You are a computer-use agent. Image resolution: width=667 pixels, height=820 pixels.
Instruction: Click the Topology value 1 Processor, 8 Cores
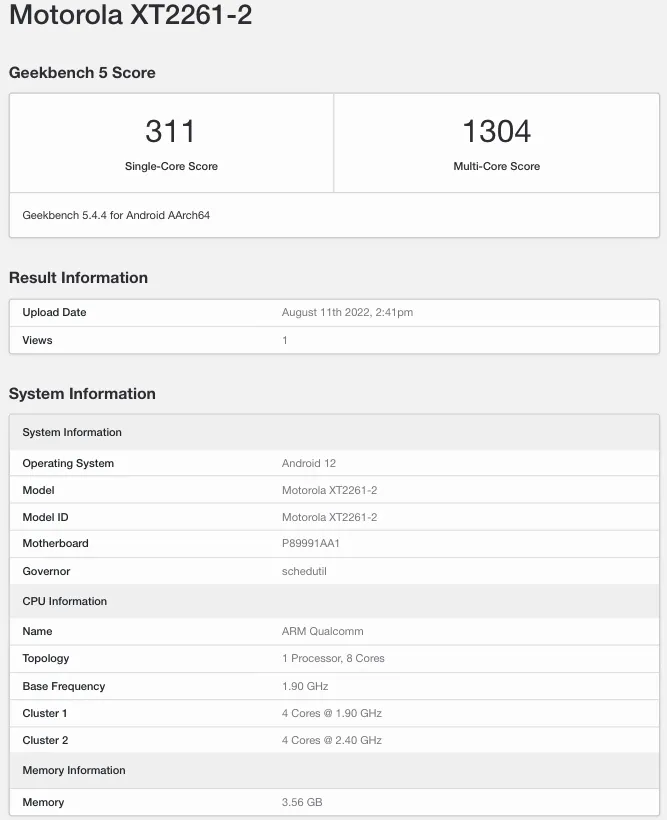[333, 658]
